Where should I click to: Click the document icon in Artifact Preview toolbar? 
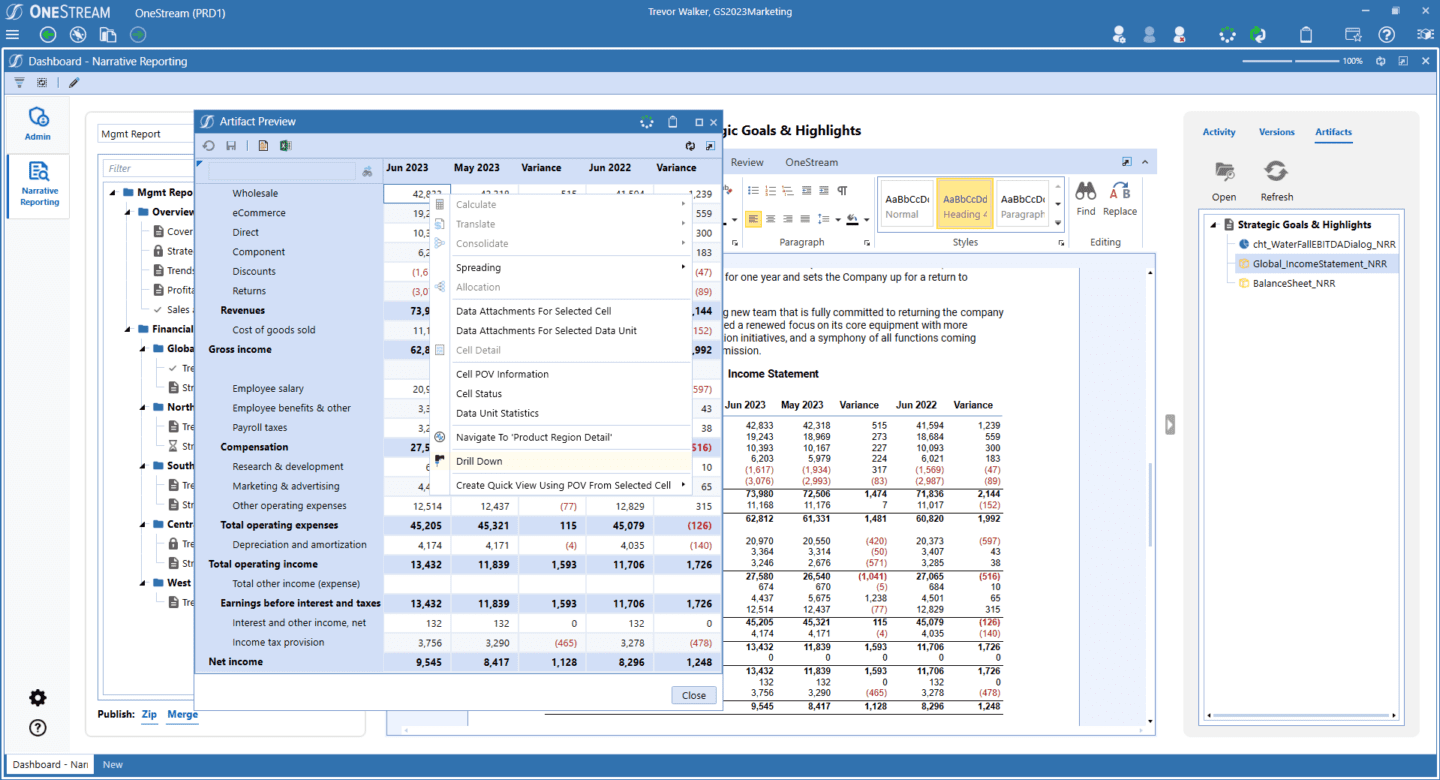coord(263,146)
